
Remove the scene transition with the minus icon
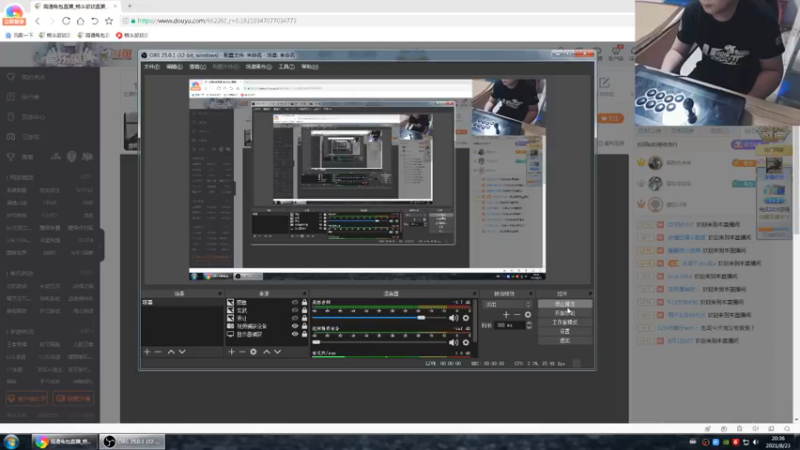[x=517, y=315]
